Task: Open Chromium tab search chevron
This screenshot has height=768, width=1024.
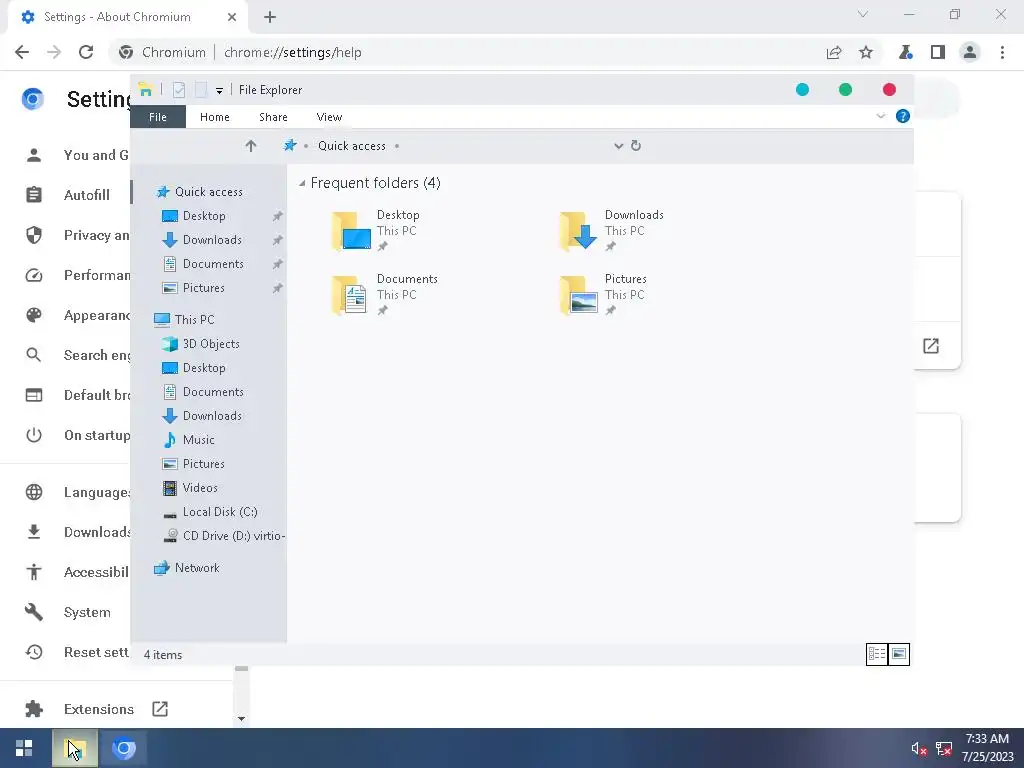Action: pos(863,14)
